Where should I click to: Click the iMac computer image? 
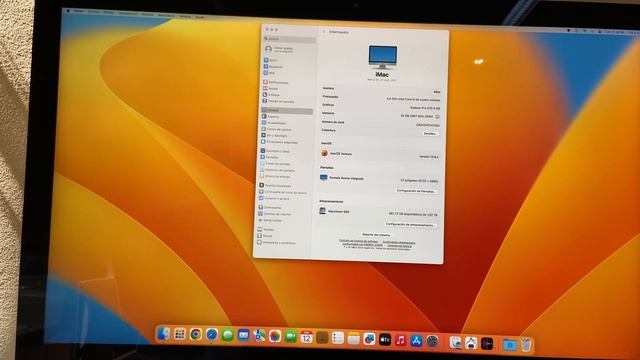(382, 57)
